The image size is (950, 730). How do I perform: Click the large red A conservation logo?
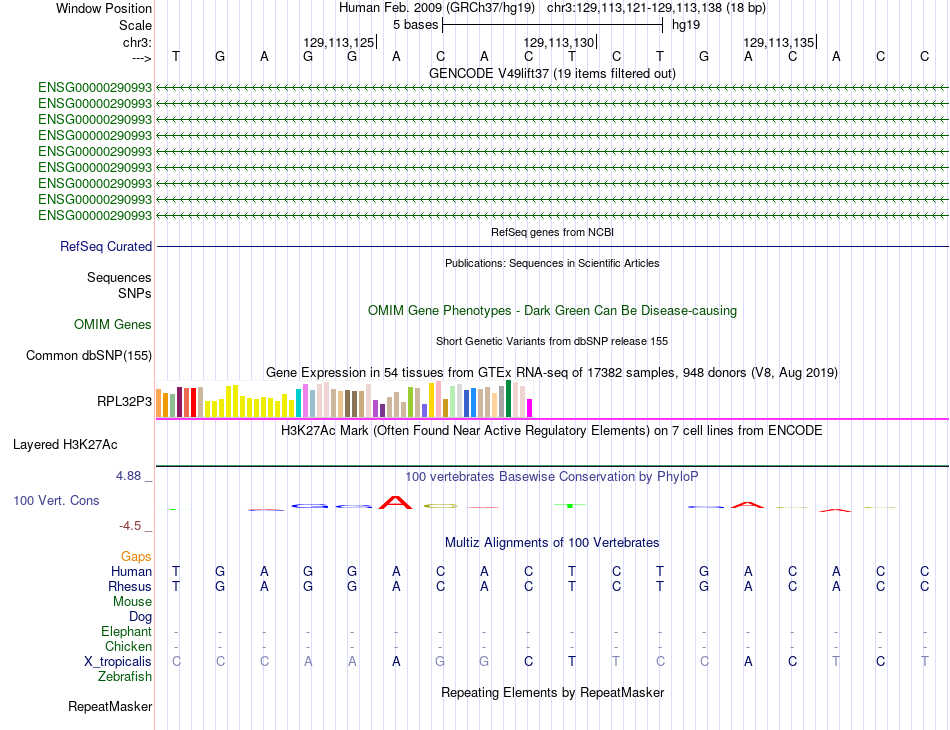coord(395,502)
